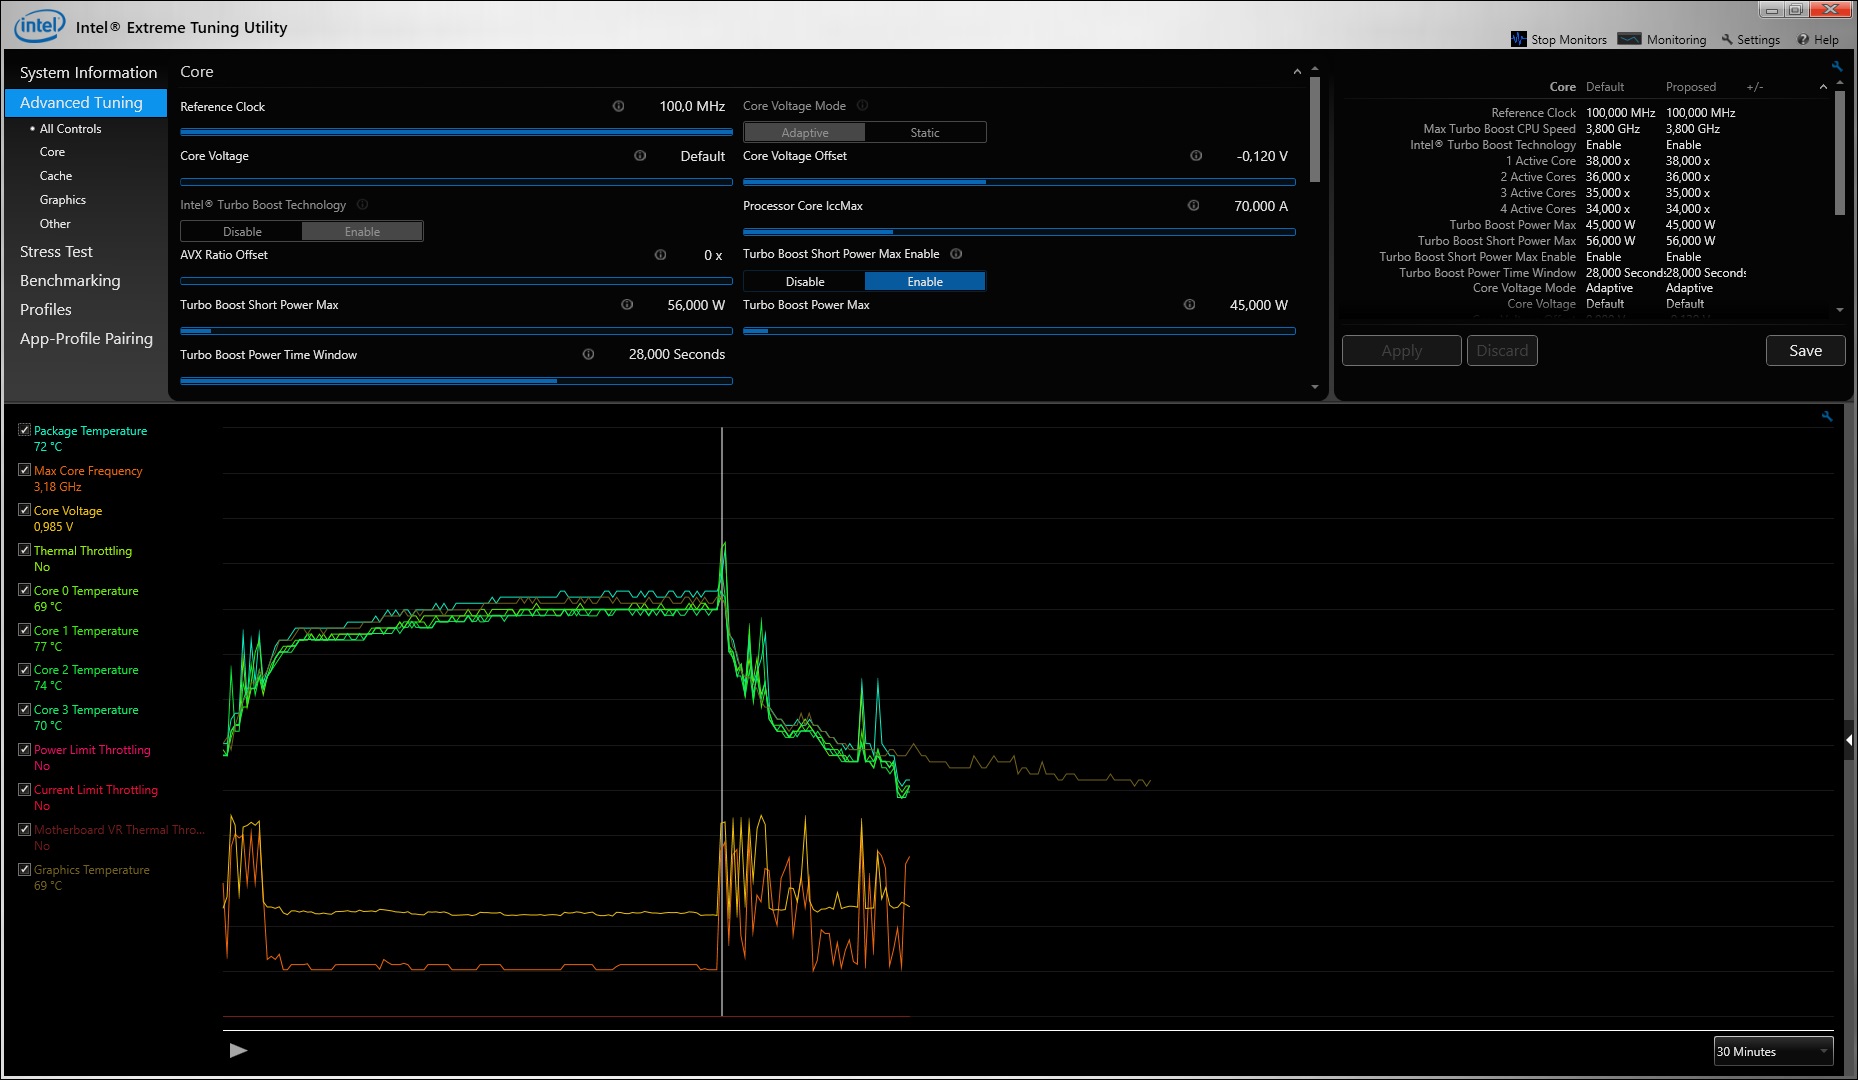Uncheck Core 1 Temperature monitor
Image resolution: width=1858 pixels, height=1080 pixels.
coord(24,630)
